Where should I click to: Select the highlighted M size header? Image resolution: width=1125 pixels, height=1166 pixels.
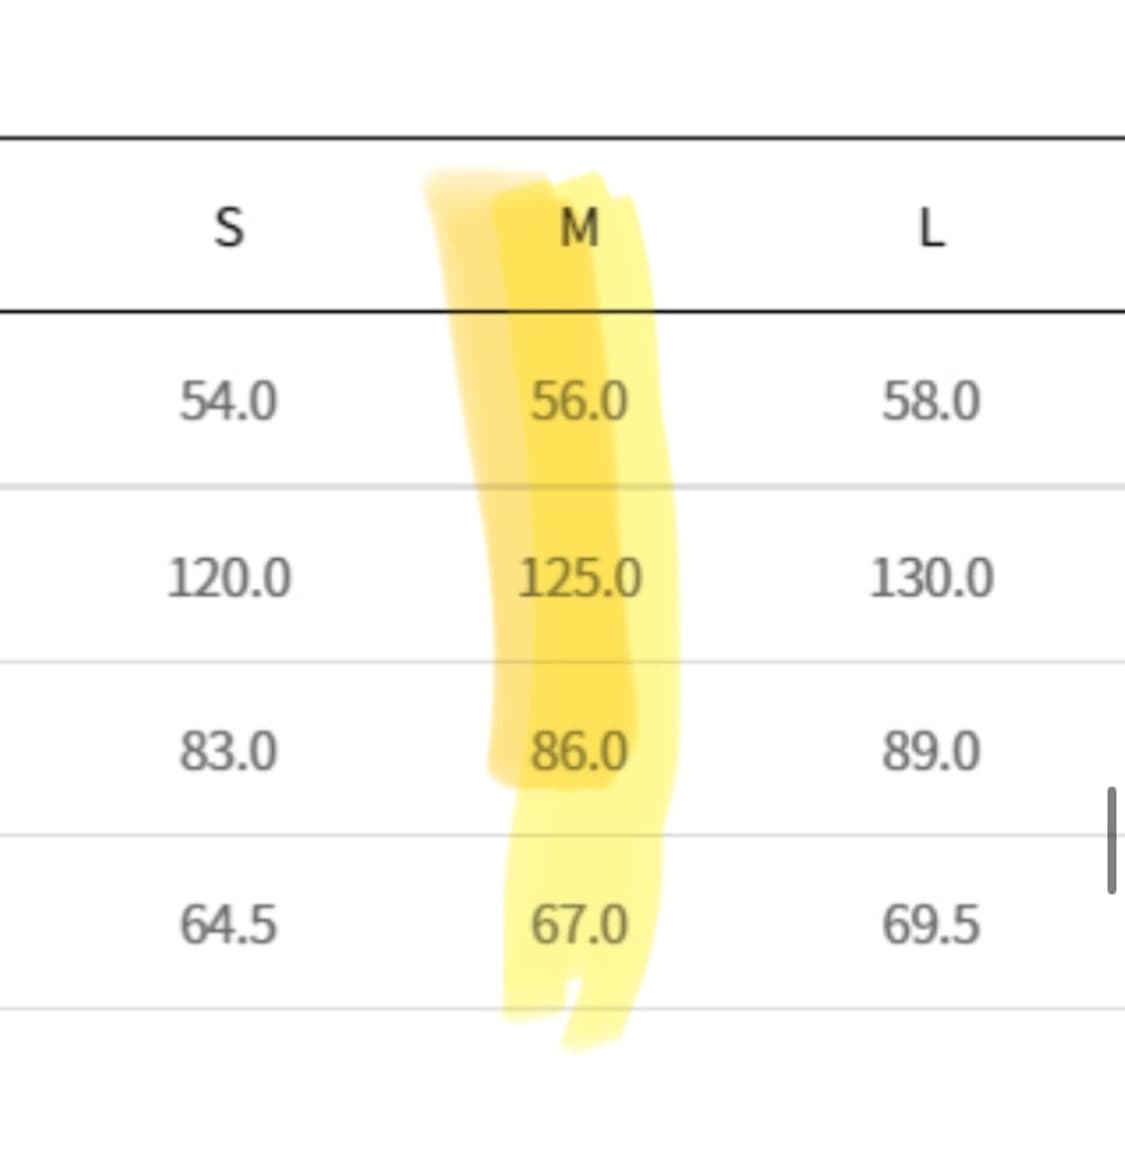(x=579, y=228)
